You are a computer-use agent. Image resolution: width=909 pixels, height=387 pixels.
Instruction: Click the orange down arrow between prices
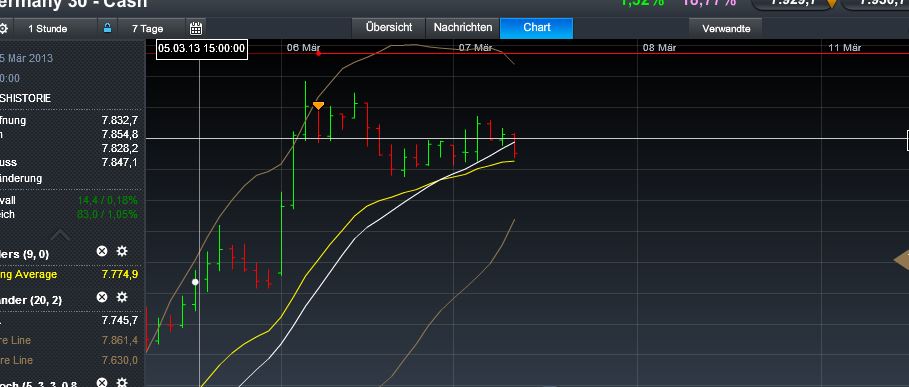point(832,3)
